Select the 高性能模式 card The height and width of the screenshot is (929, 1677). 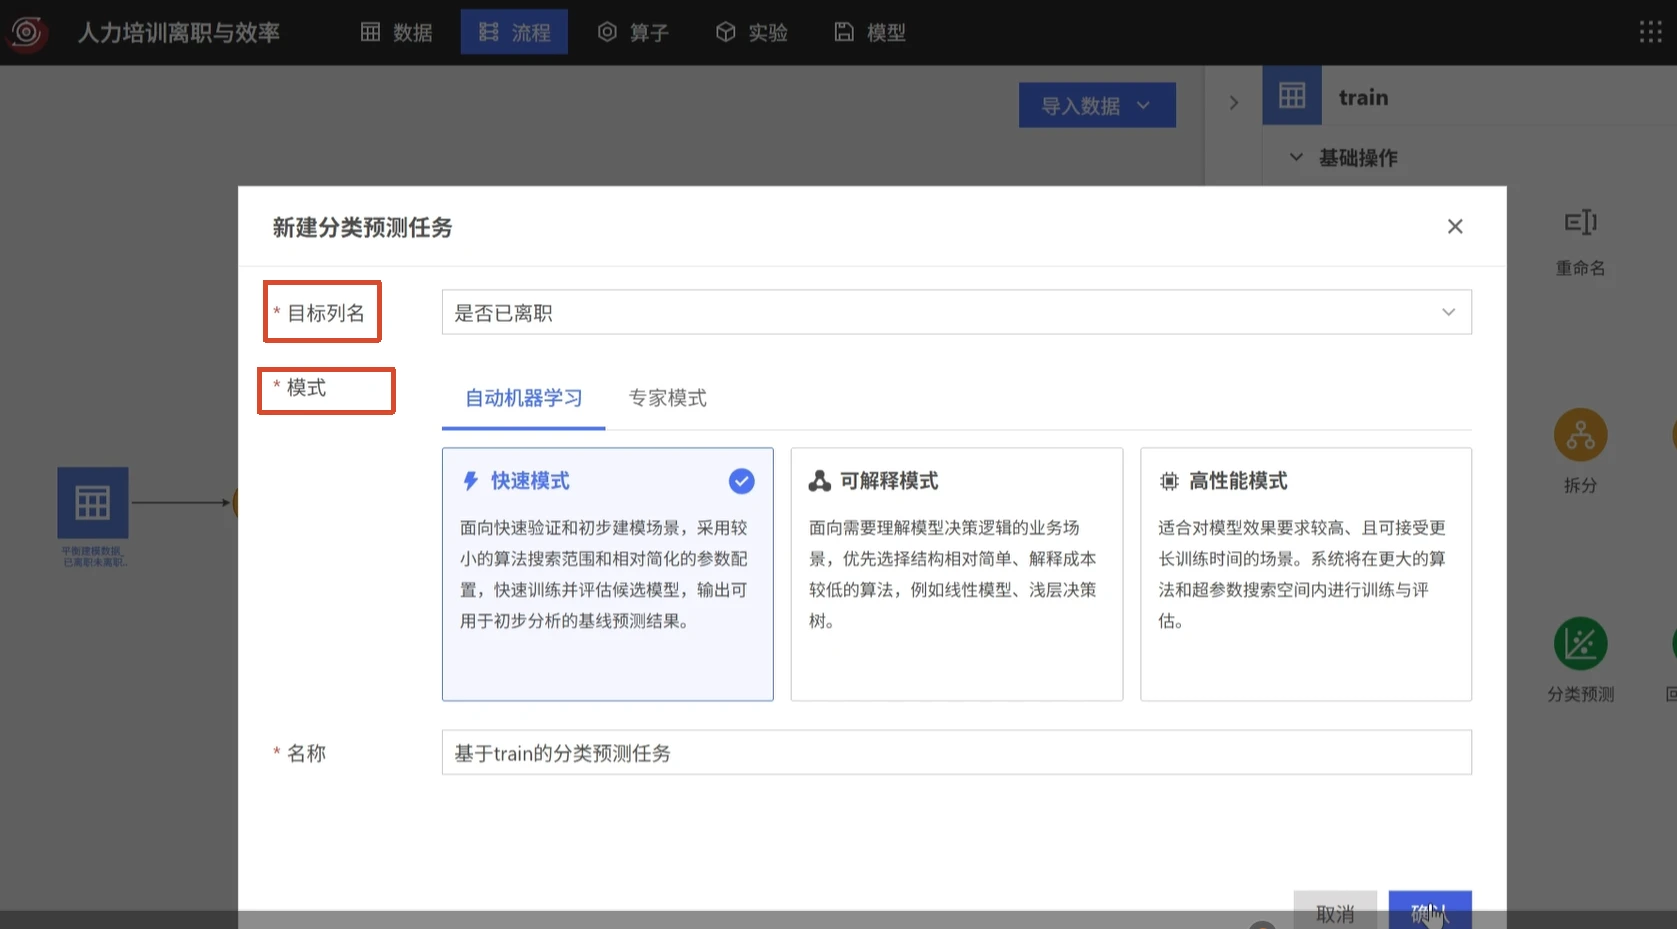pos(1305,574)
